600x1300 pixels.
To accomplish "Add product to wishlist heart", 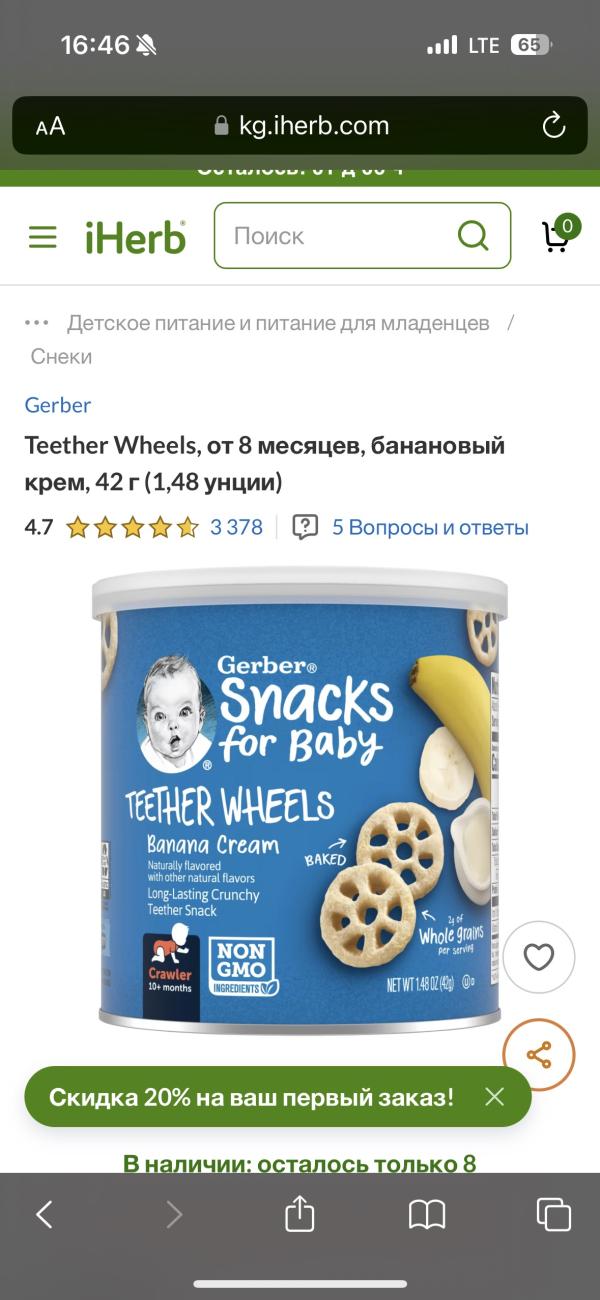I will point(539,958).
